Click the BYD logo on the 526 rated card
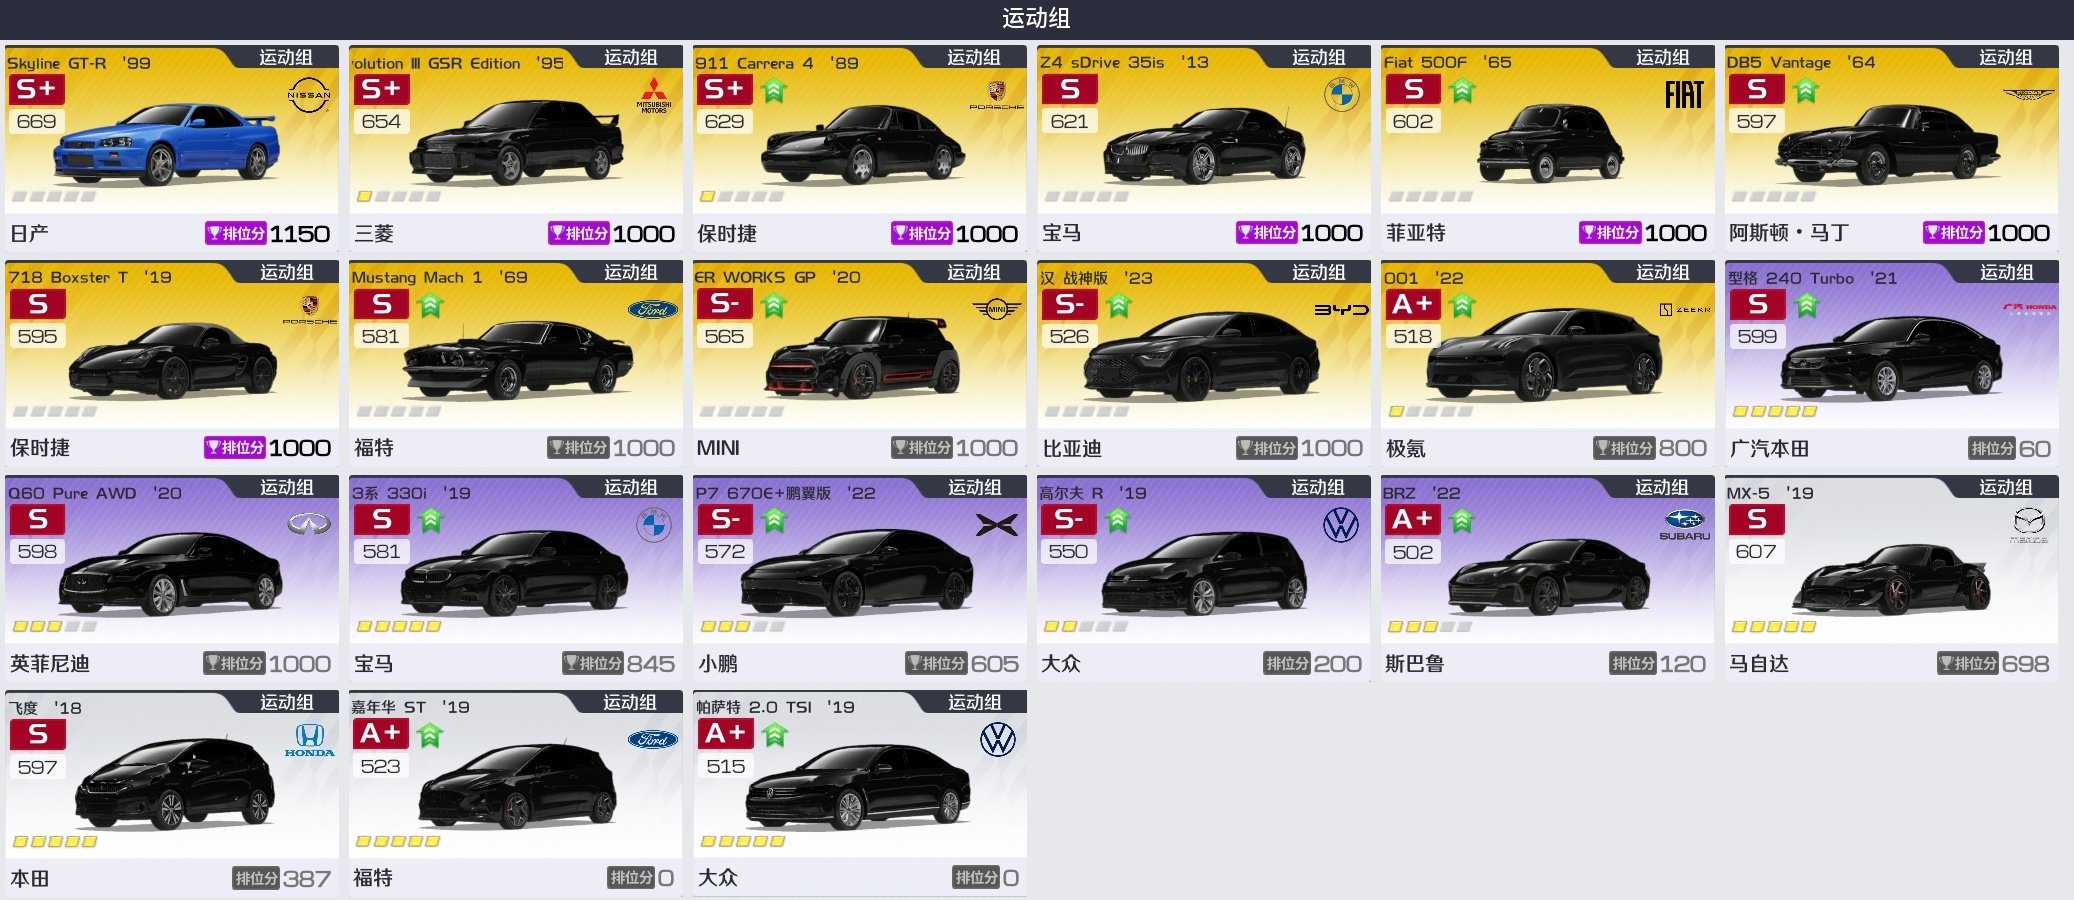This screenshot has height=900, width=2074. [x=1341, y=310]
